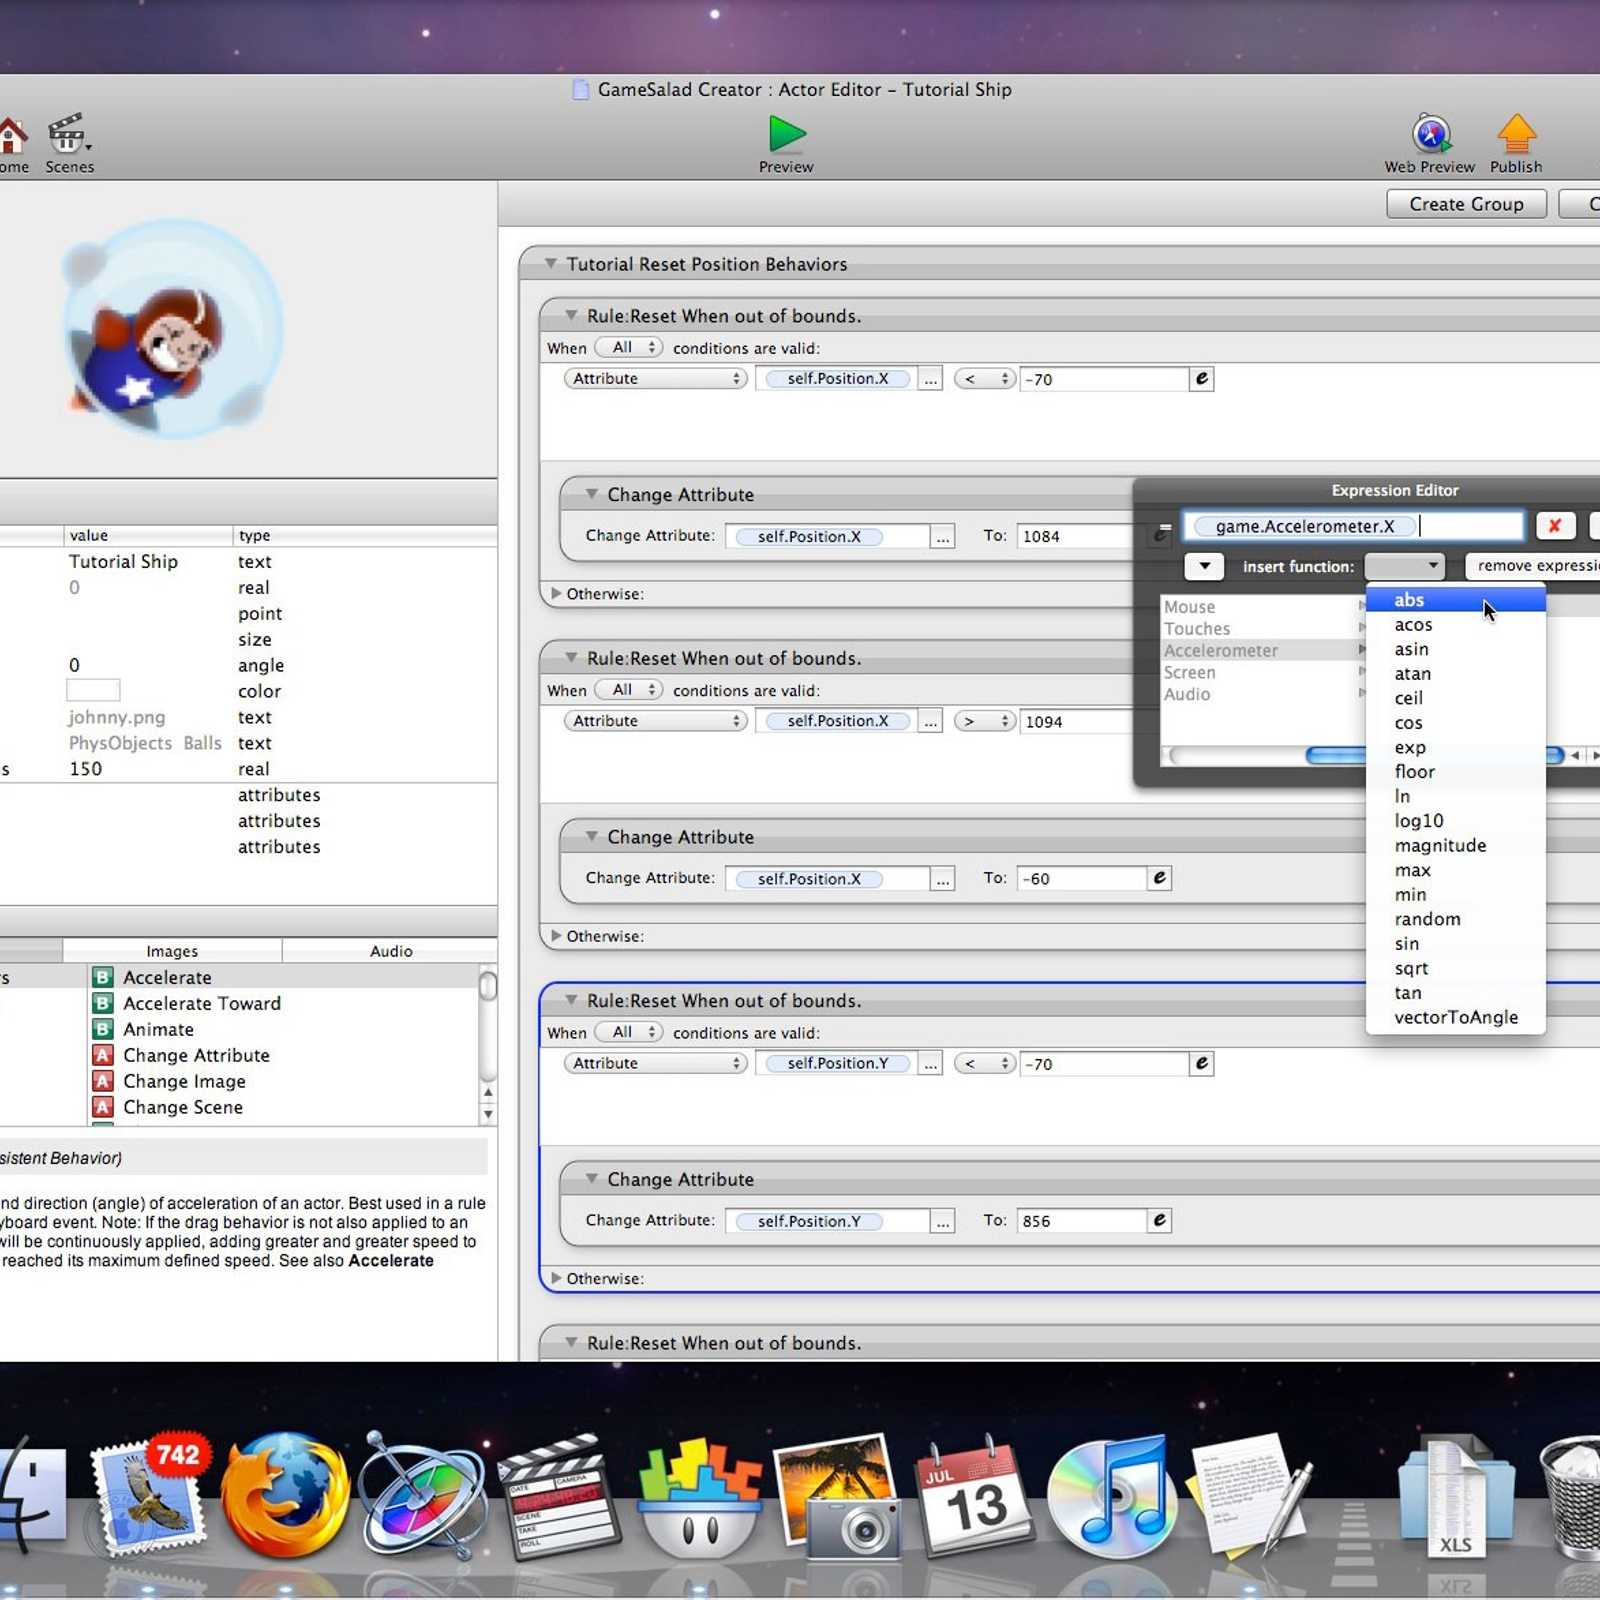The height and width of the screenshot is (1600, 1600).
Task: Choose vectorToAngle from function list
Action: (1455, 1017)
